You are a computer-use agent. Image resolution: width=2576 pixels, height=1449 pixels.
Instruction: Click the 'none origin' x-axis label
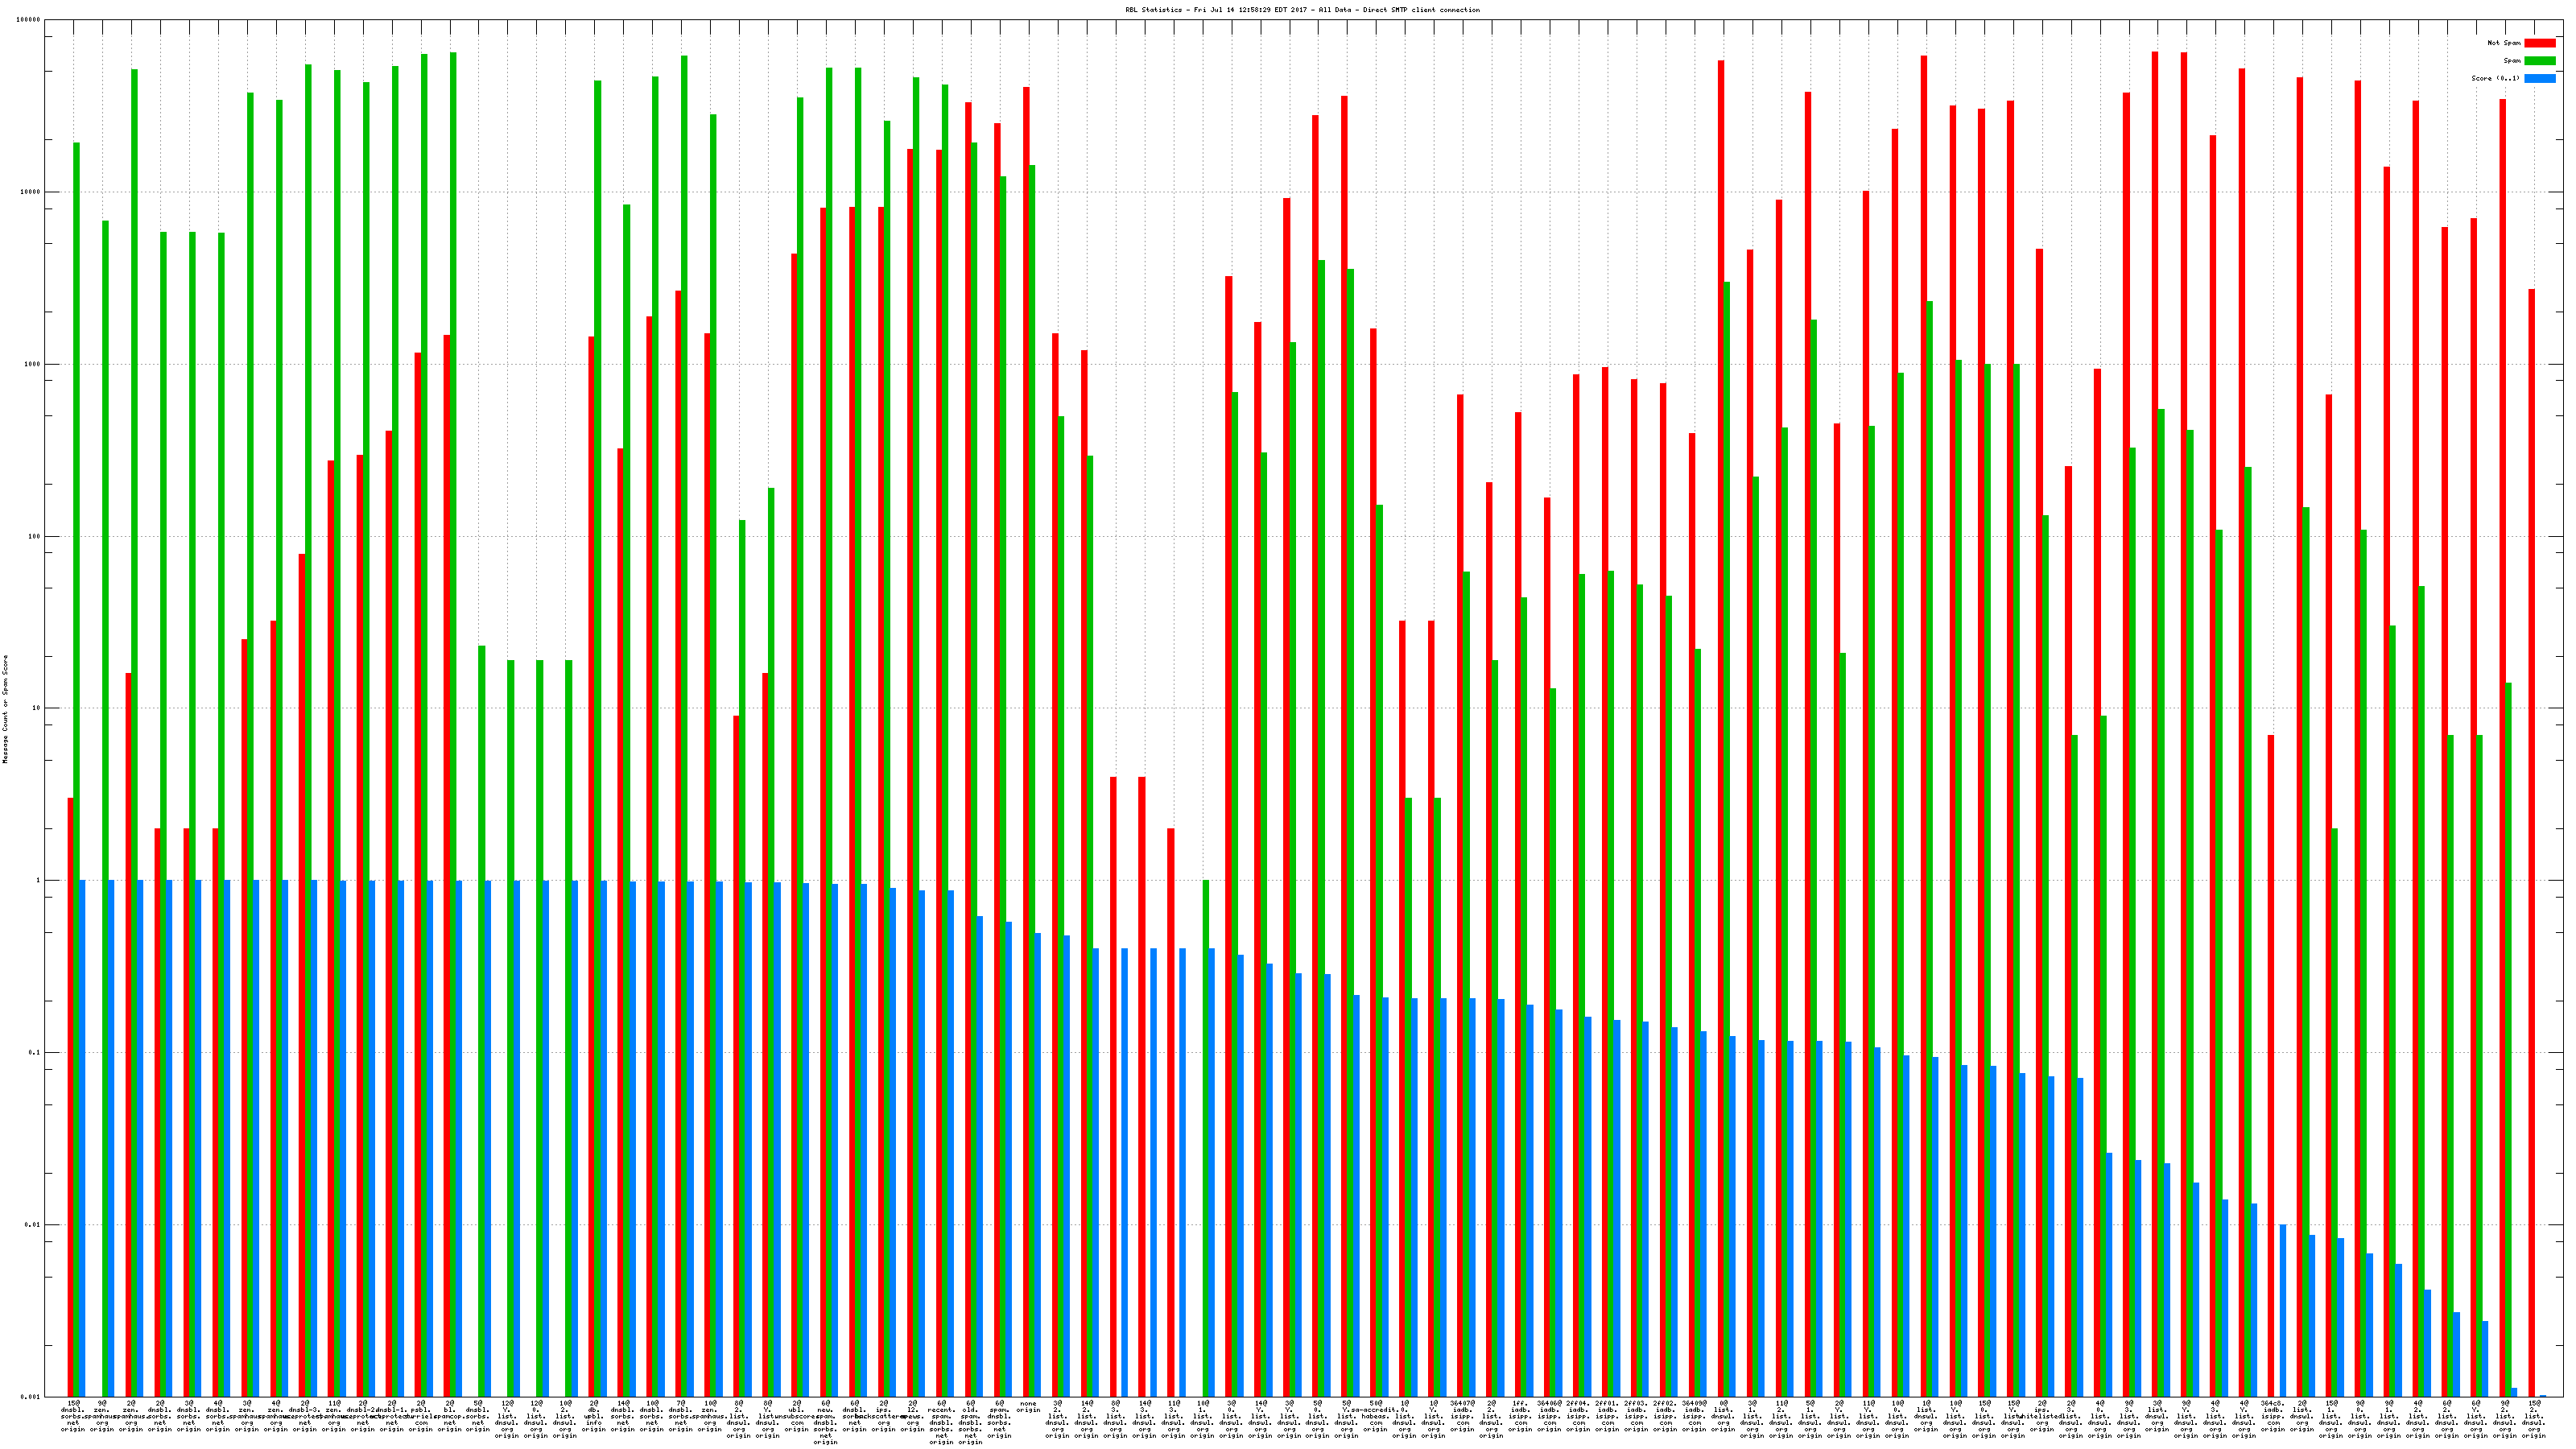1028,1407
